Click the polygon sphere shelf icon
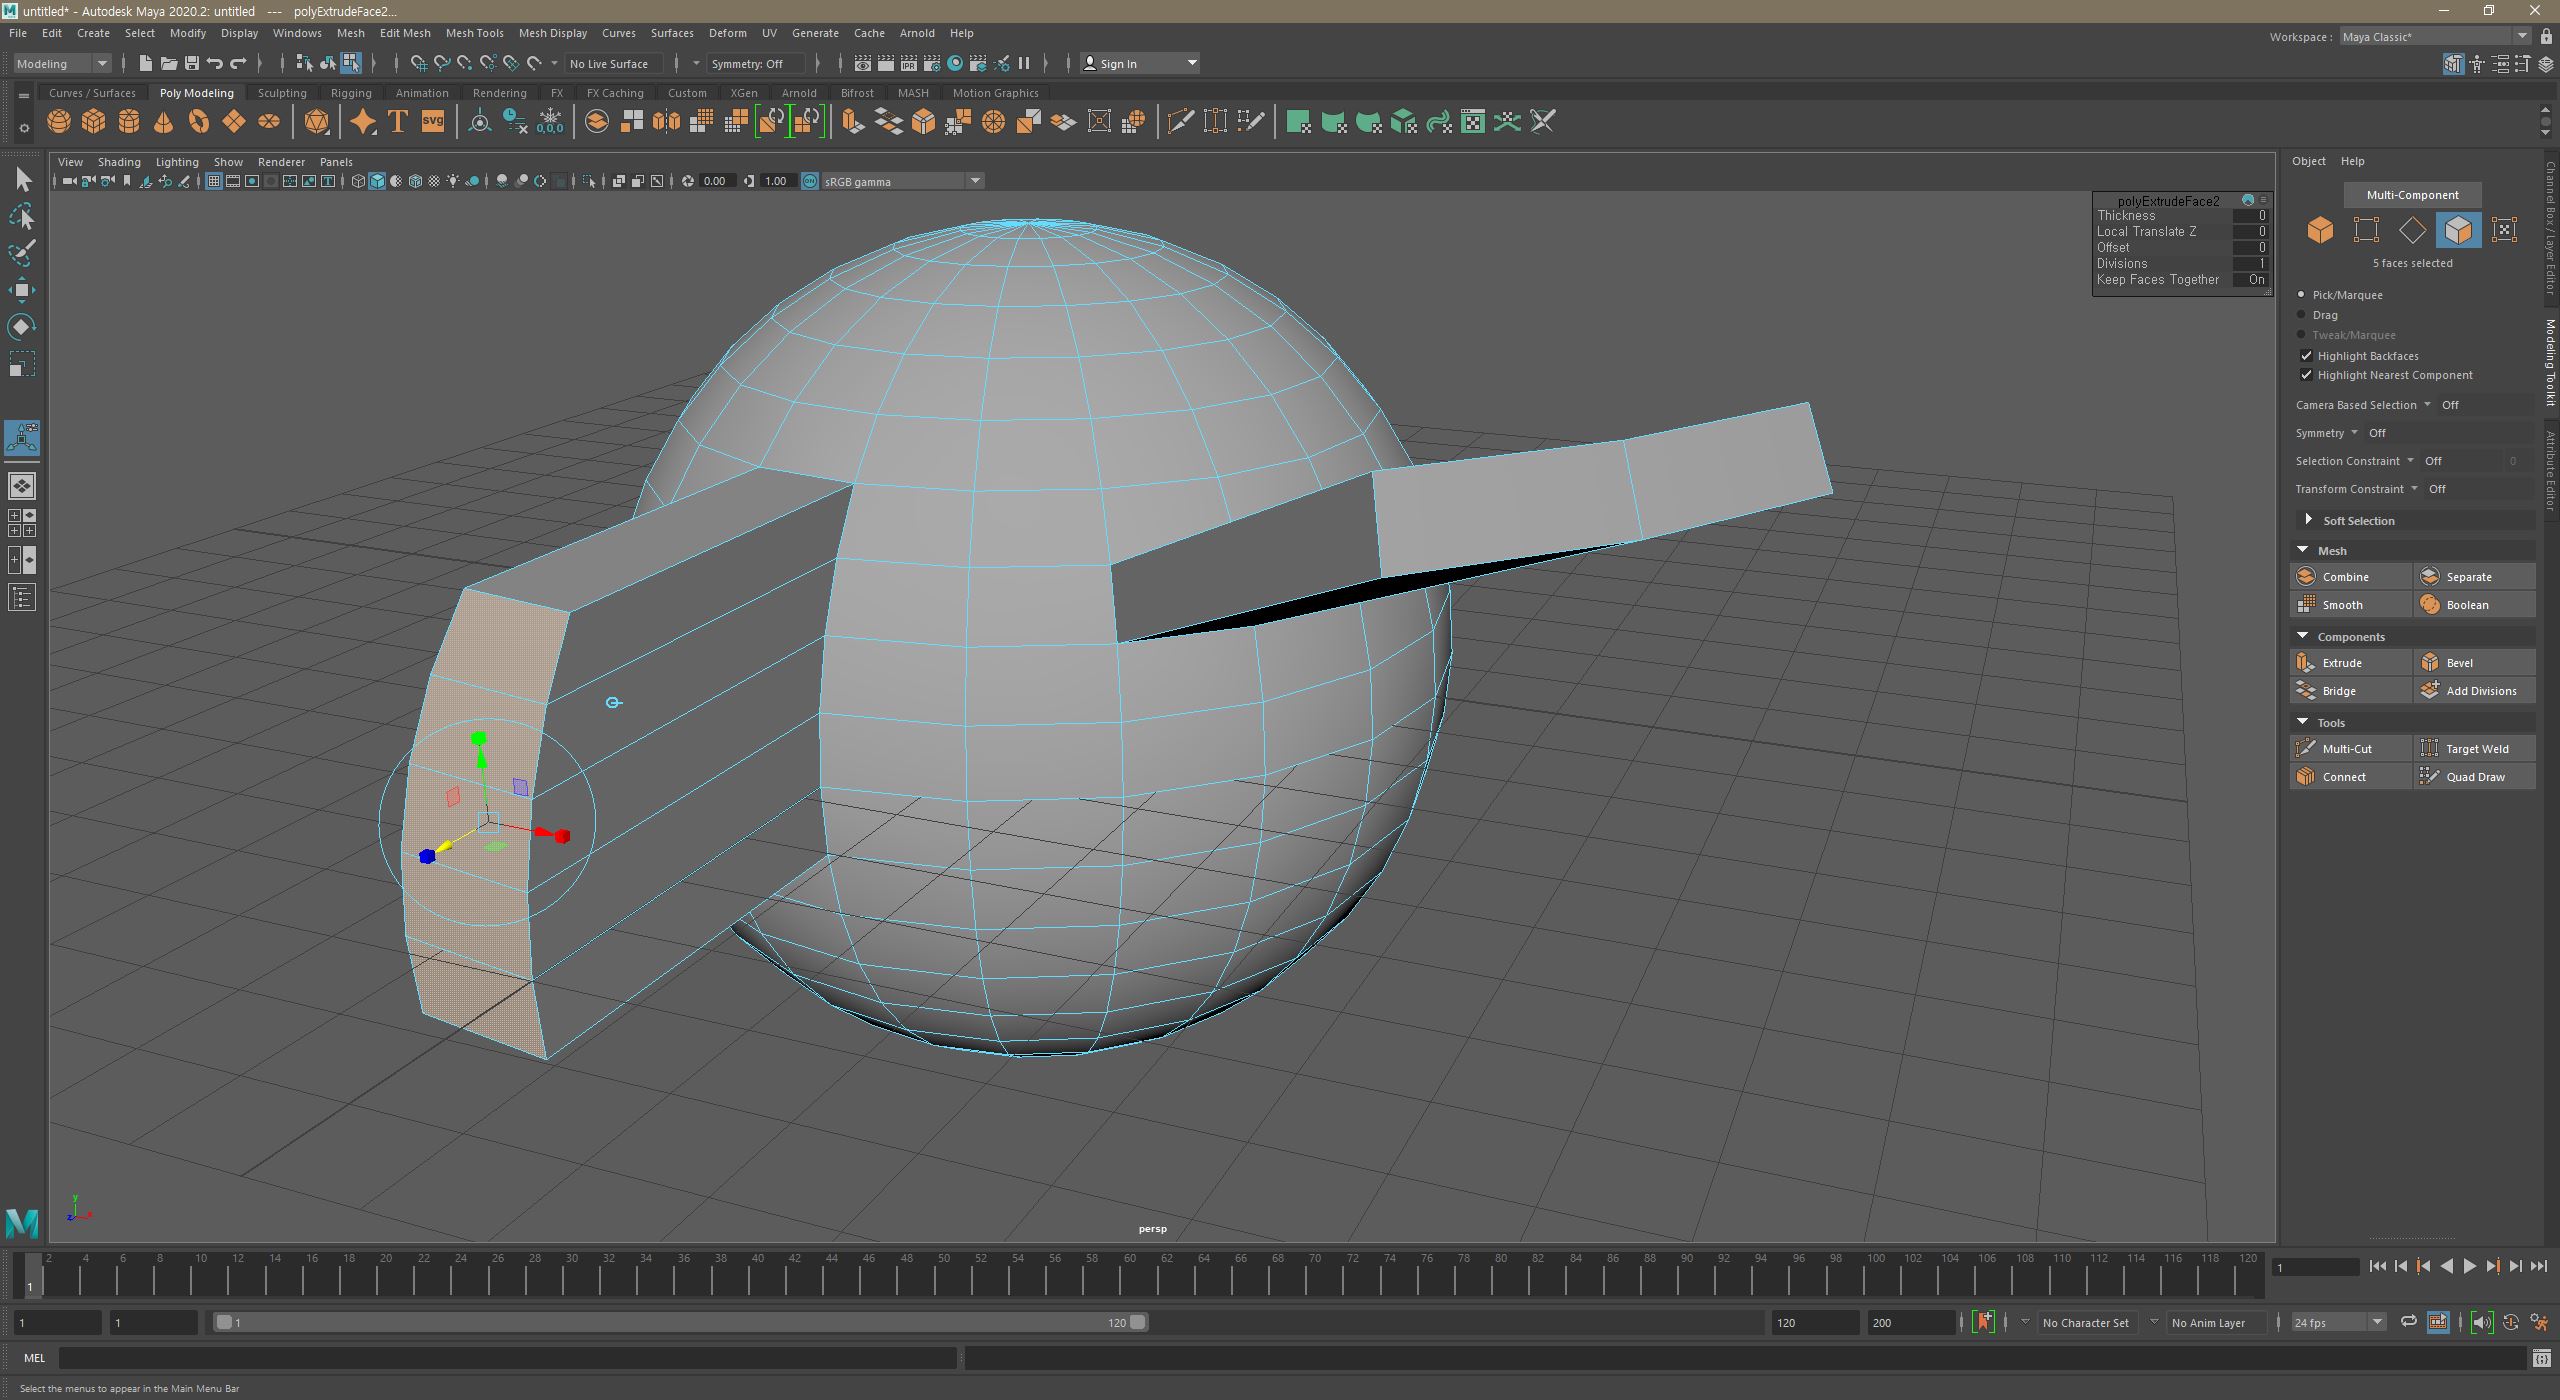This screenshot has height=1400, width=2560. [x=58, y=122]
